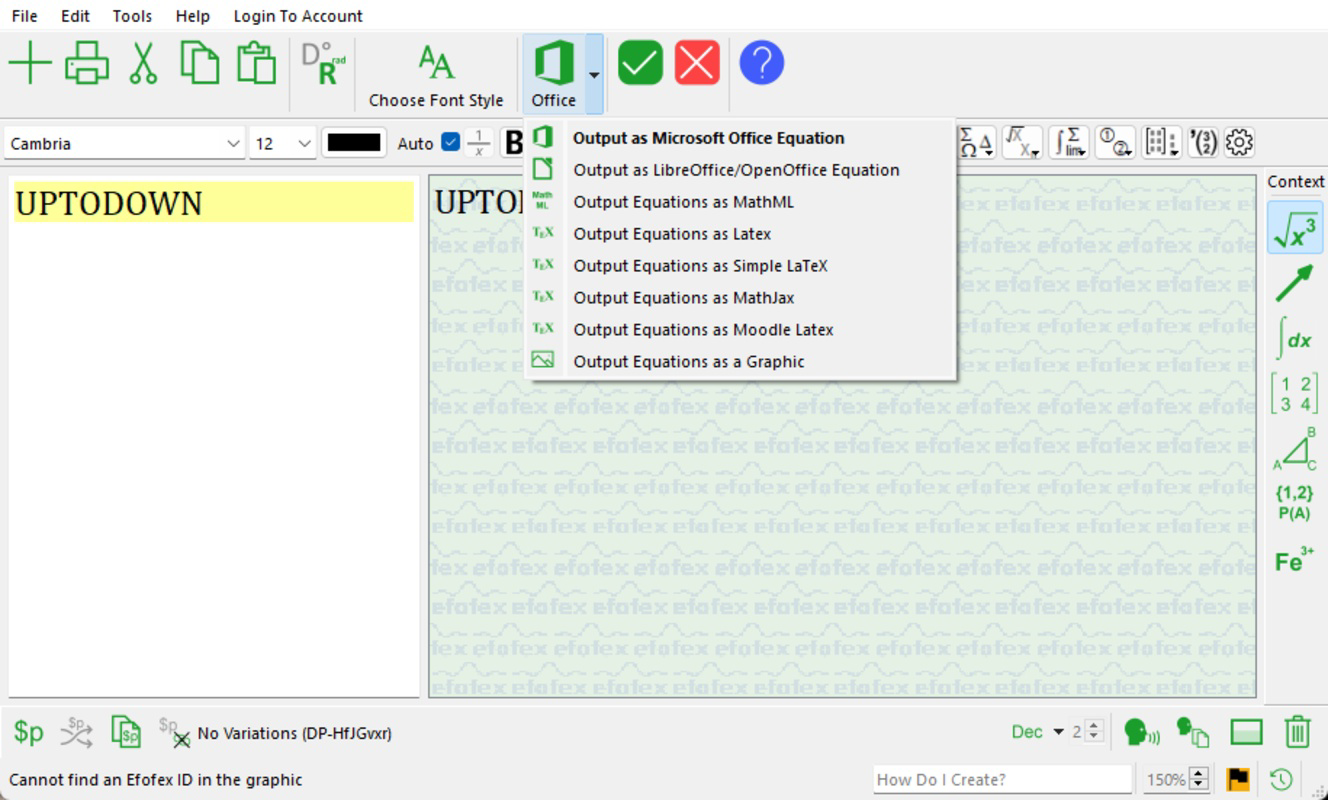Open the integral/sum/limit templates icon
Viewport: 1328px width, 800px height.
pos(1069,143)
